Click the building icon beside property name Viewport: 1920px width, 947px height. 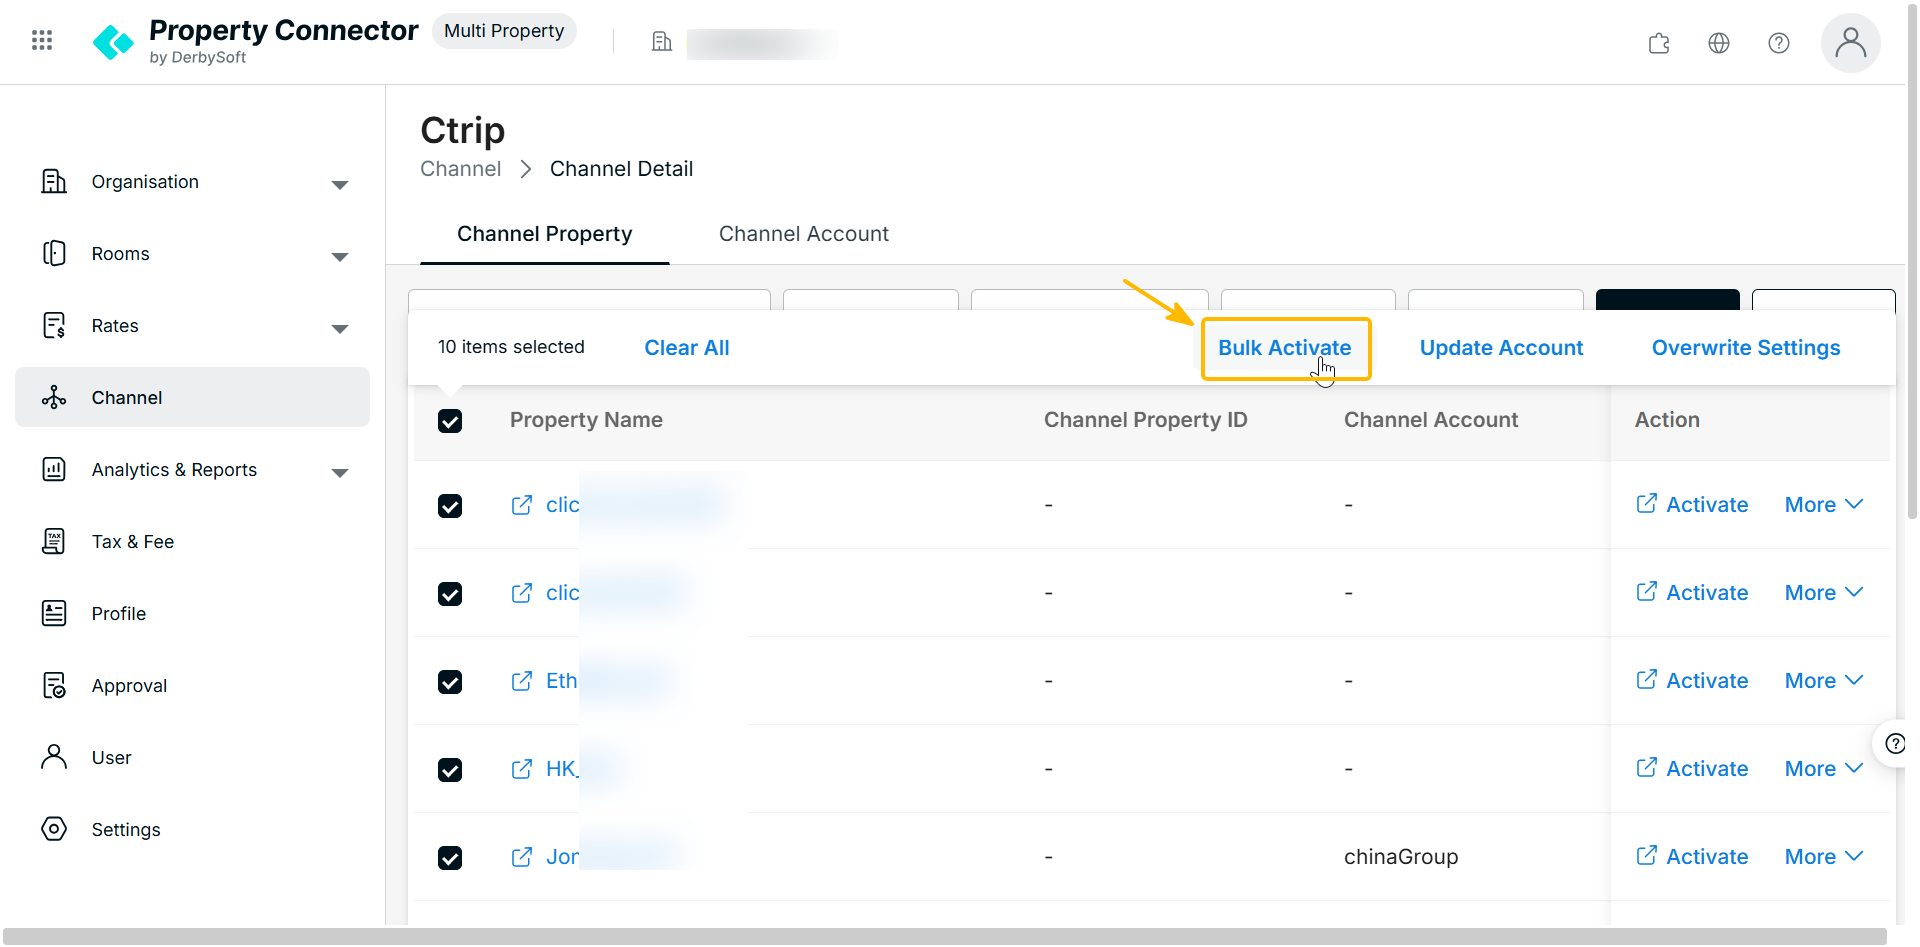(x=662, y=41)
